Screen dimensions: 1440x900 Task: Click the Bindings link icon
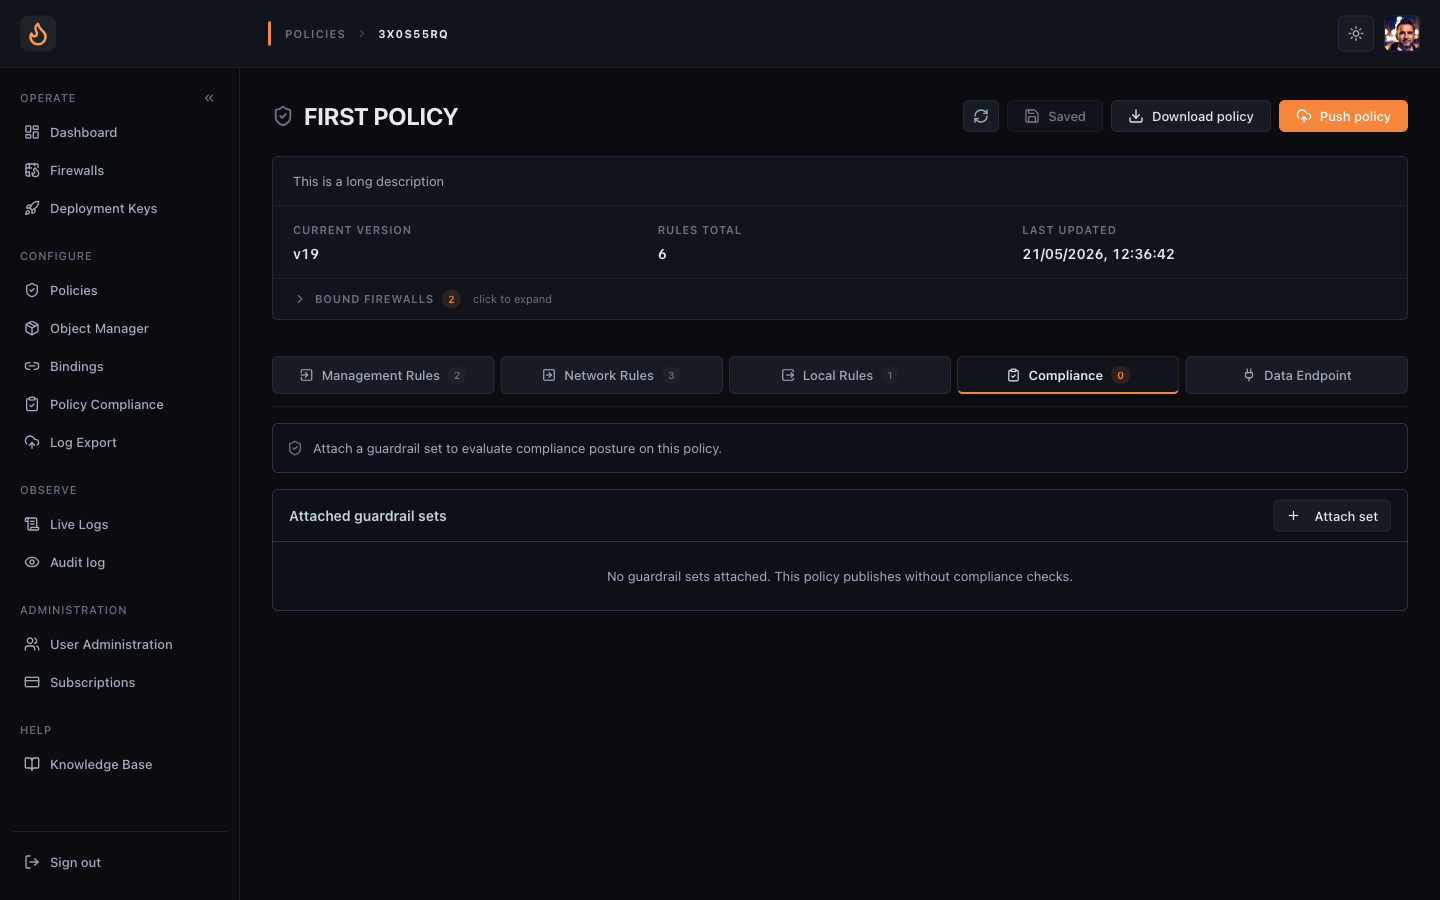coord(32,366)
